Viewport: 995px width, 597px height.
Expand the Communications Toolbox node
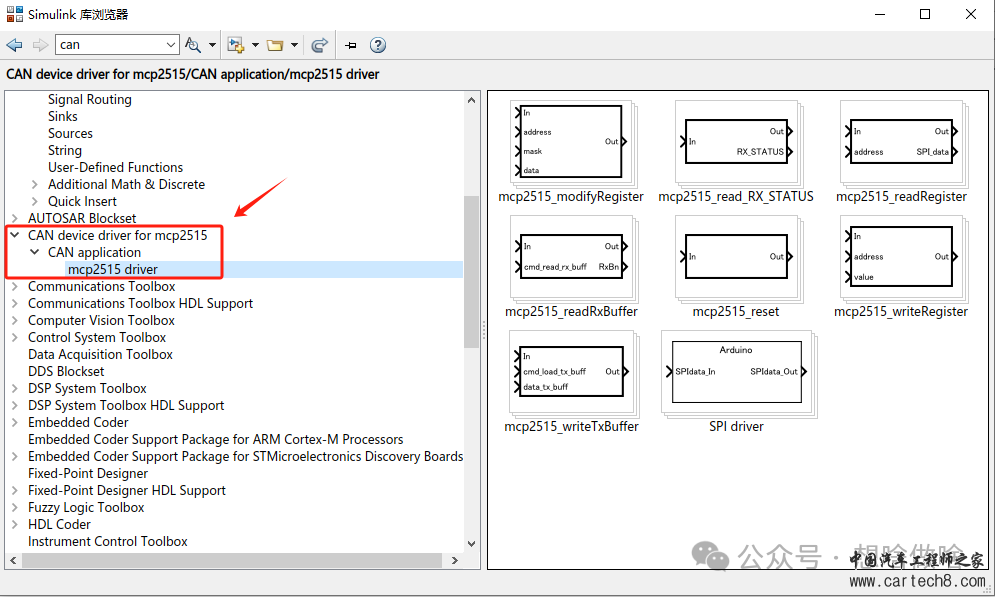pyautogui.click(x=15, y=286)
